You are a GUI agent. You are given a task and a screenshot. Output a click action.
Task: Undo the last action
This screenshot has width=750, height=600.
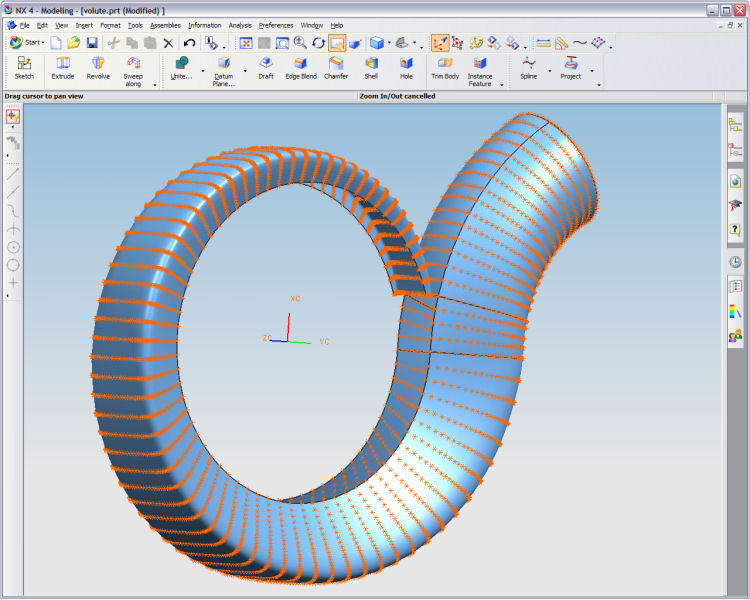click(189, 43)
